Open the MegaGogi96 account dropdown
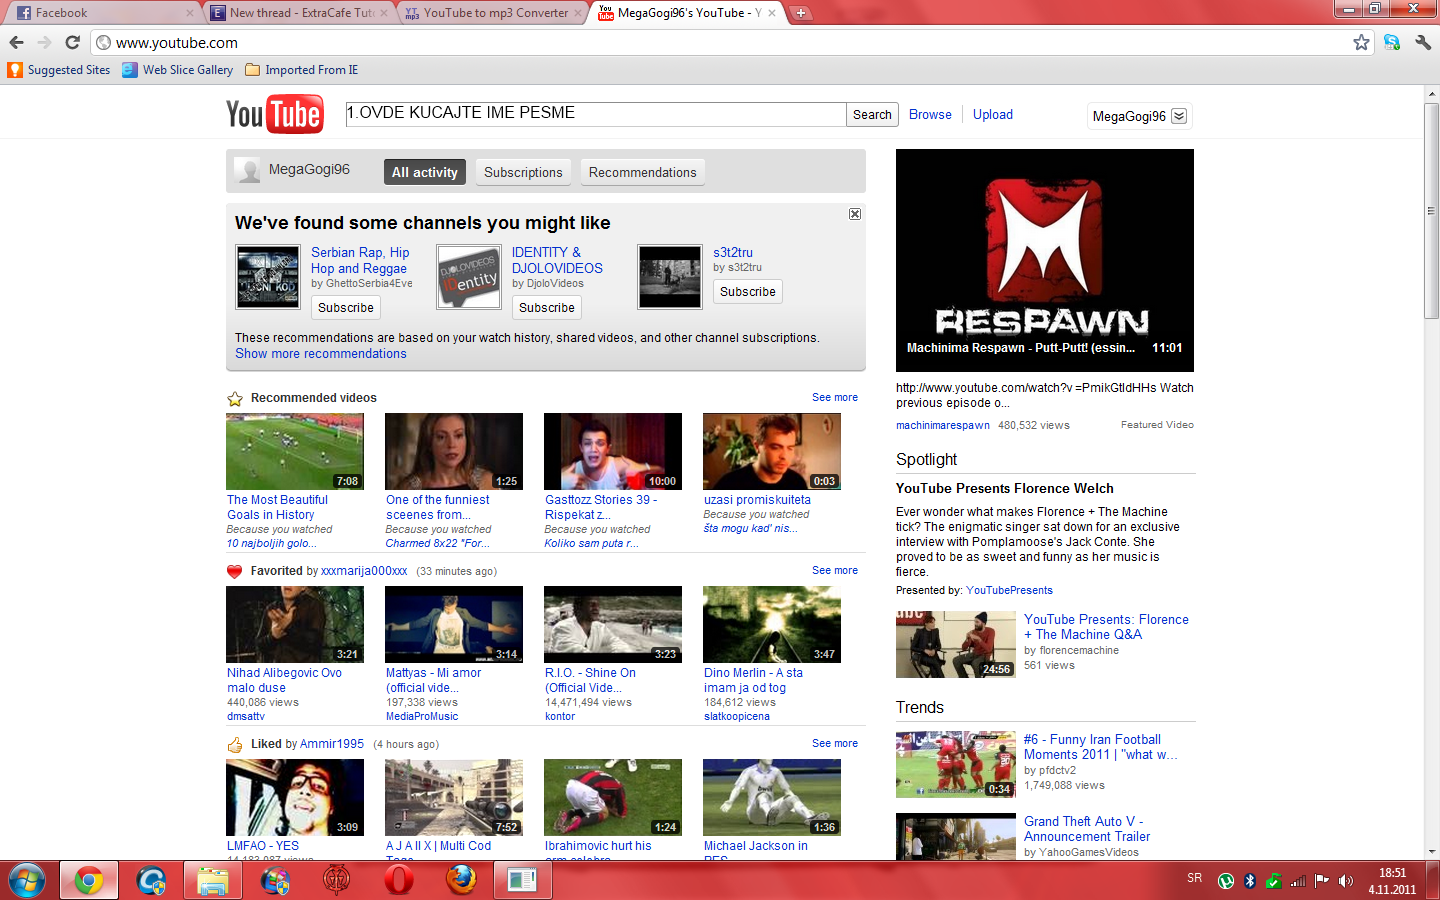 [x=1179, y=116]
